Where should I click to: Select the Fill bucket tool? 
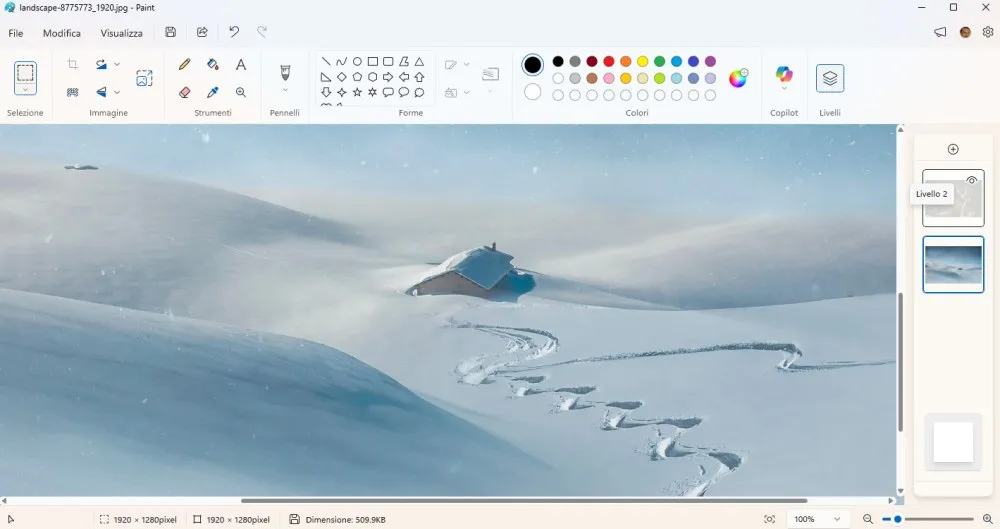click(213, 64)
